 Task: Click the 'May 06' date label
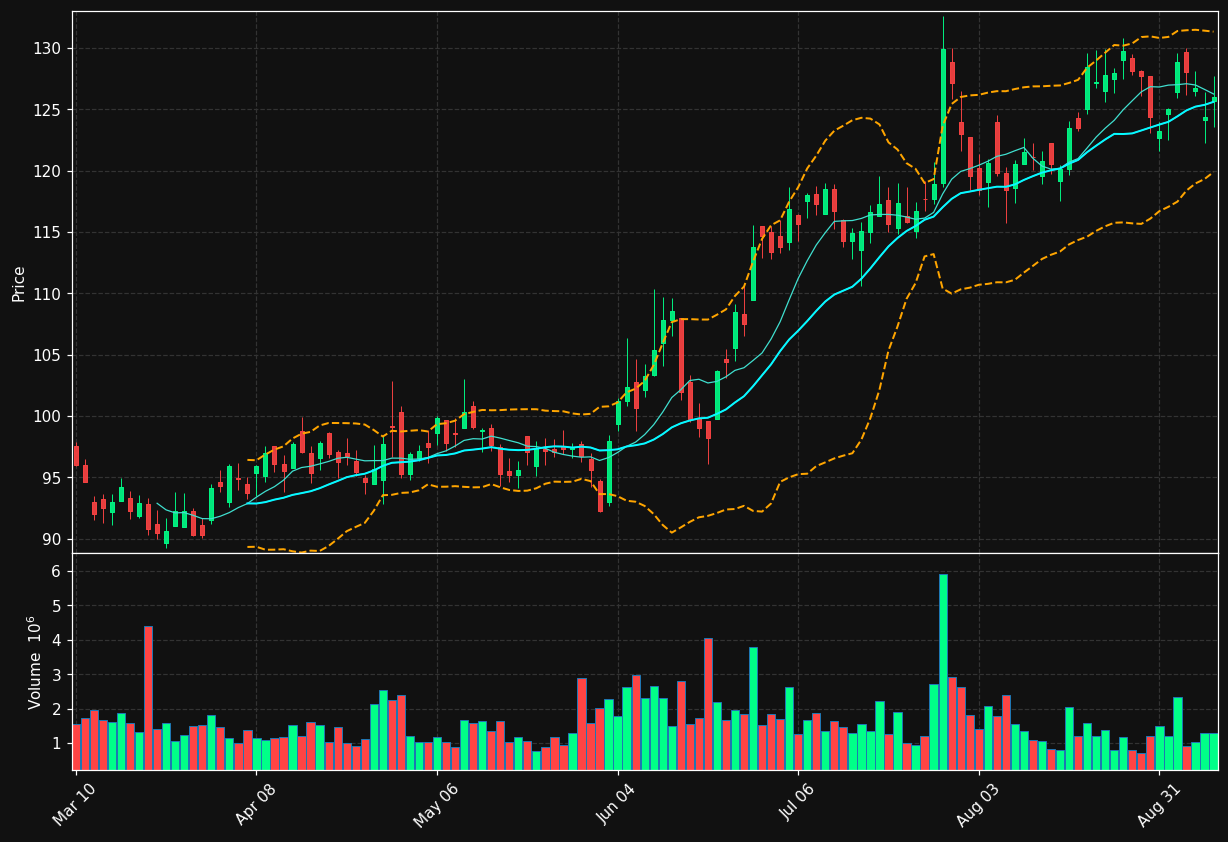point(435,805)
